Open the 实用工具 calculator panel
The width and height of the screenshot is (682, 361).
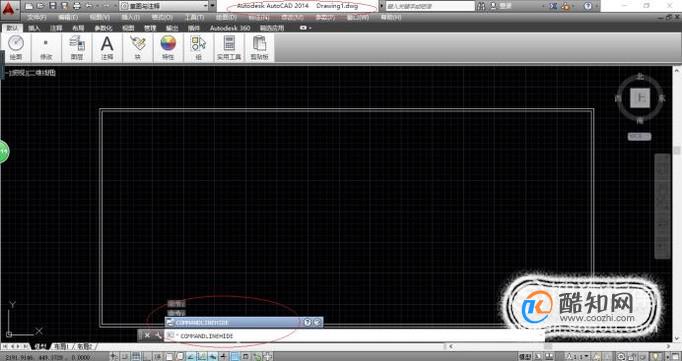(x=229, y=47)
